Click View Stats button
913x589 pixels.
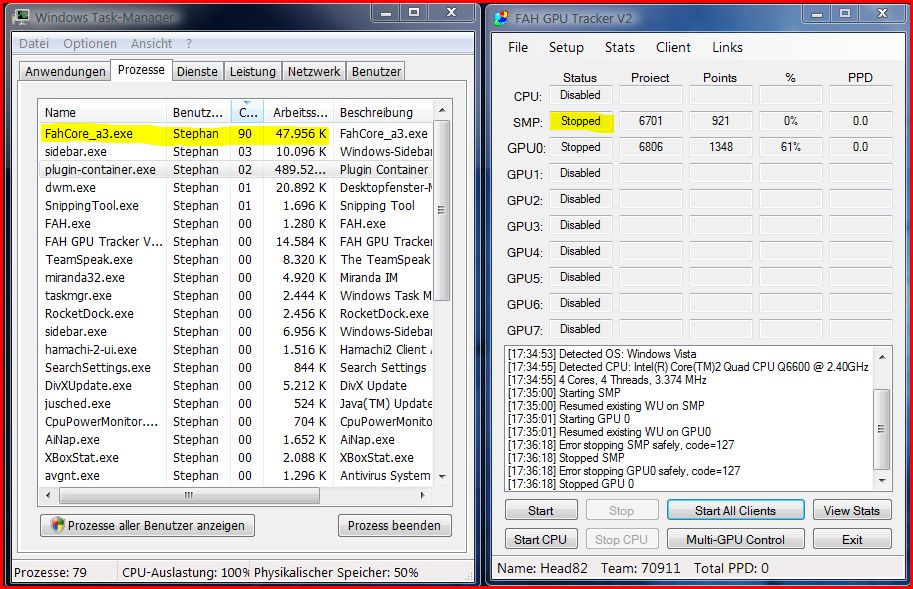852,510
